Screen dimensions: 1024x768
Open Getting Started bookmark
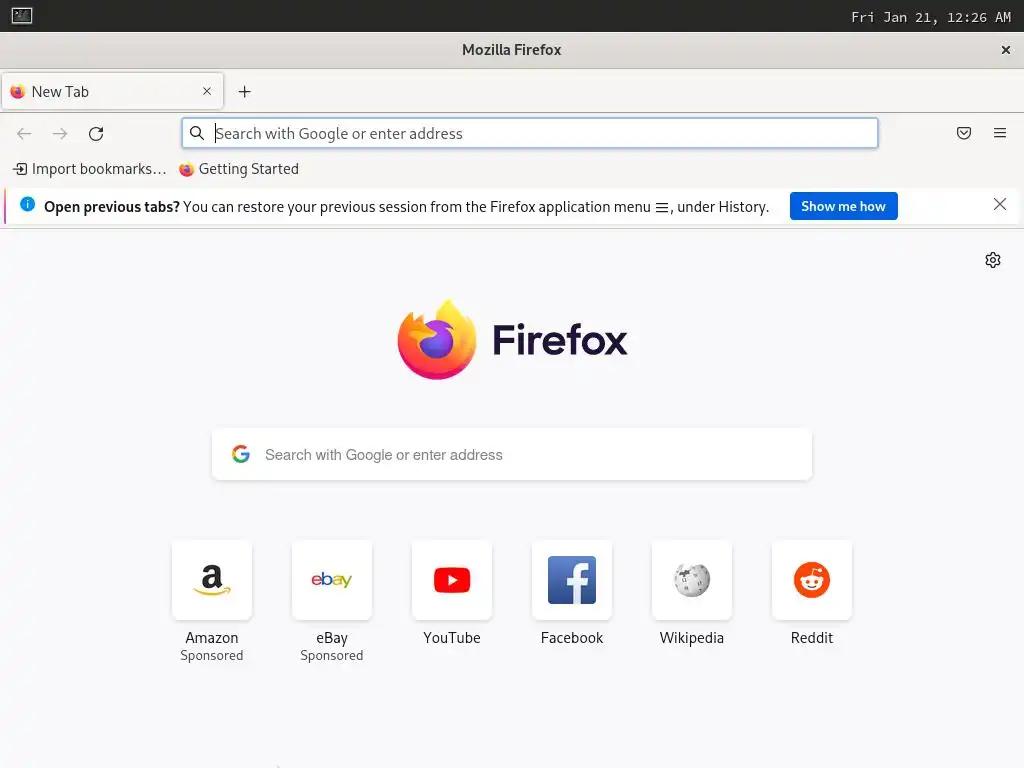click(239, 169)
